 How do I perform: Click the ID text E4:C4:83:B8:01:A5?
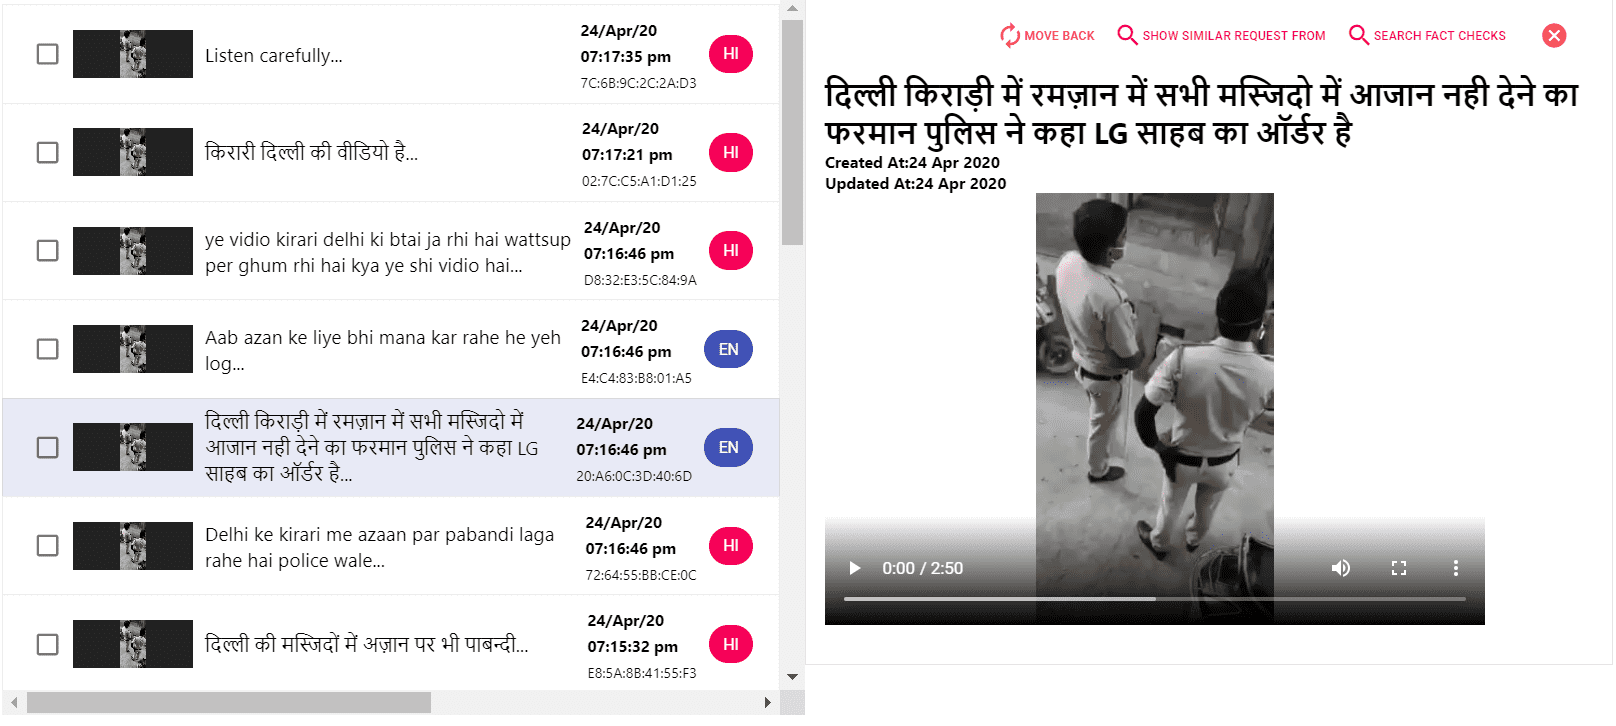636,378
